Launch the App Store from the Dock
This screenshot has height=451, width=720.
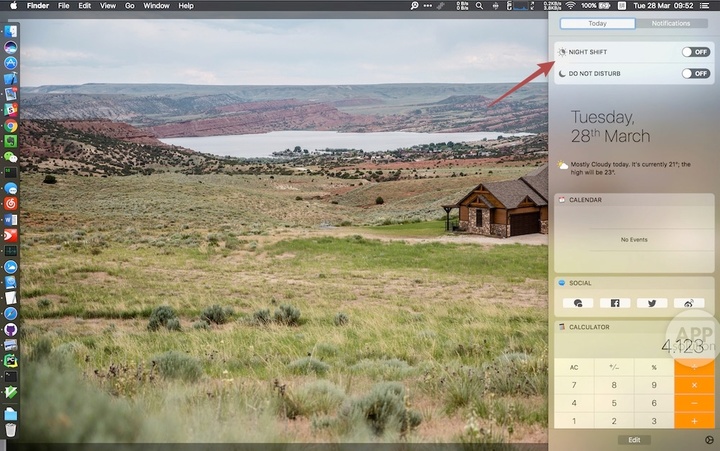11,63
